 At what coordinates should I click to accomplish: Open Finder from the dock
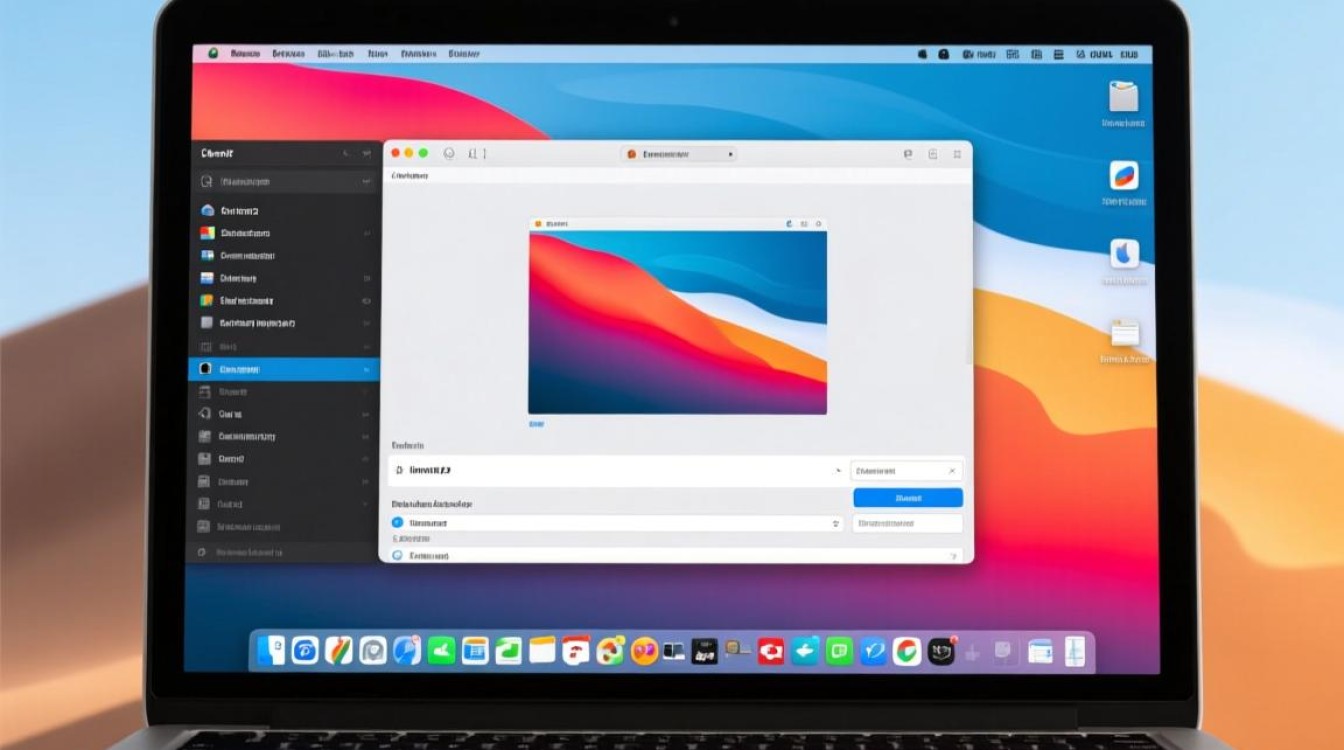point(271,651)
